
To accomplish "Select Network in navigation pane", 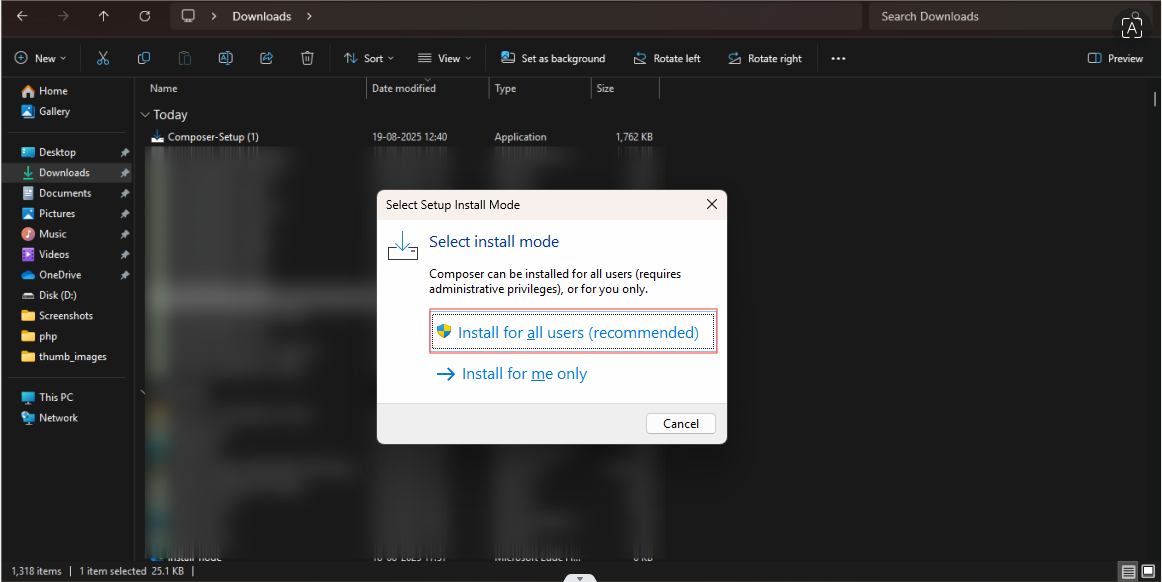I will (58, 417).
